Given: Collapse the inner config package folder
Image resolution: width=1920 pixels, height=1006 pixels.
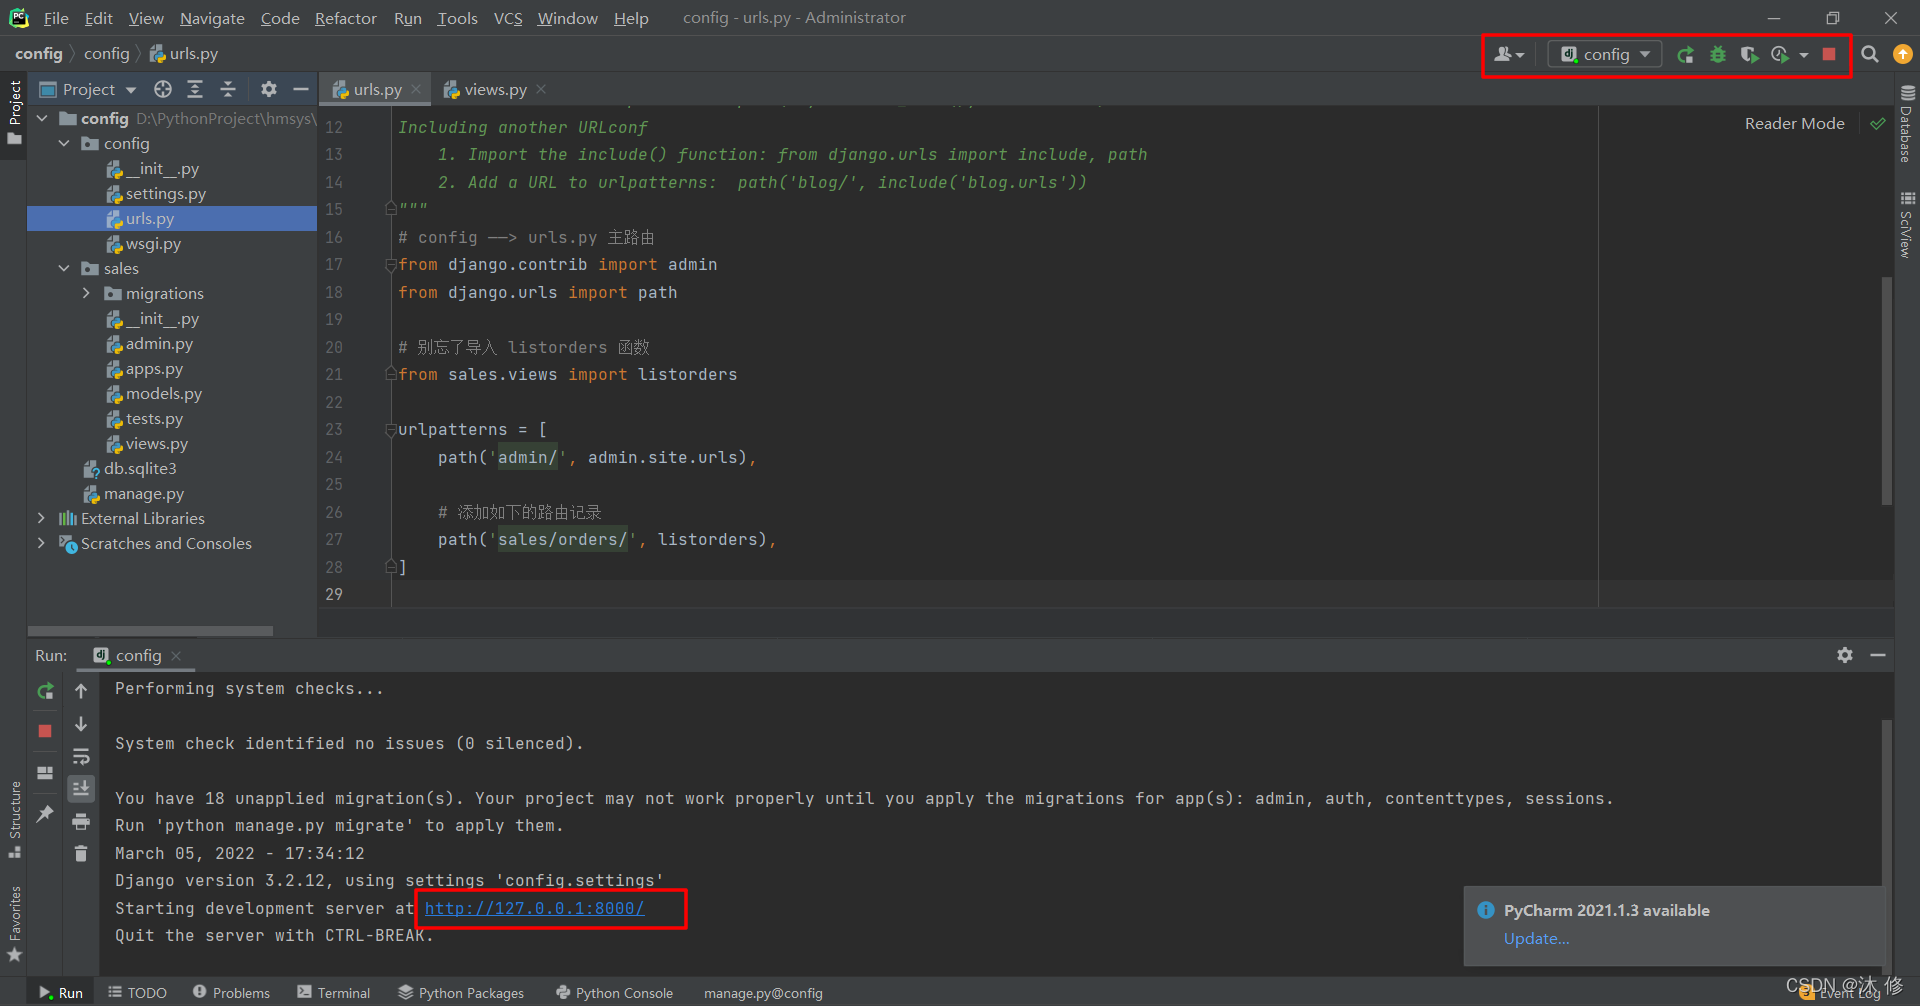Looking at the screenshot, I should click(64, 143).
